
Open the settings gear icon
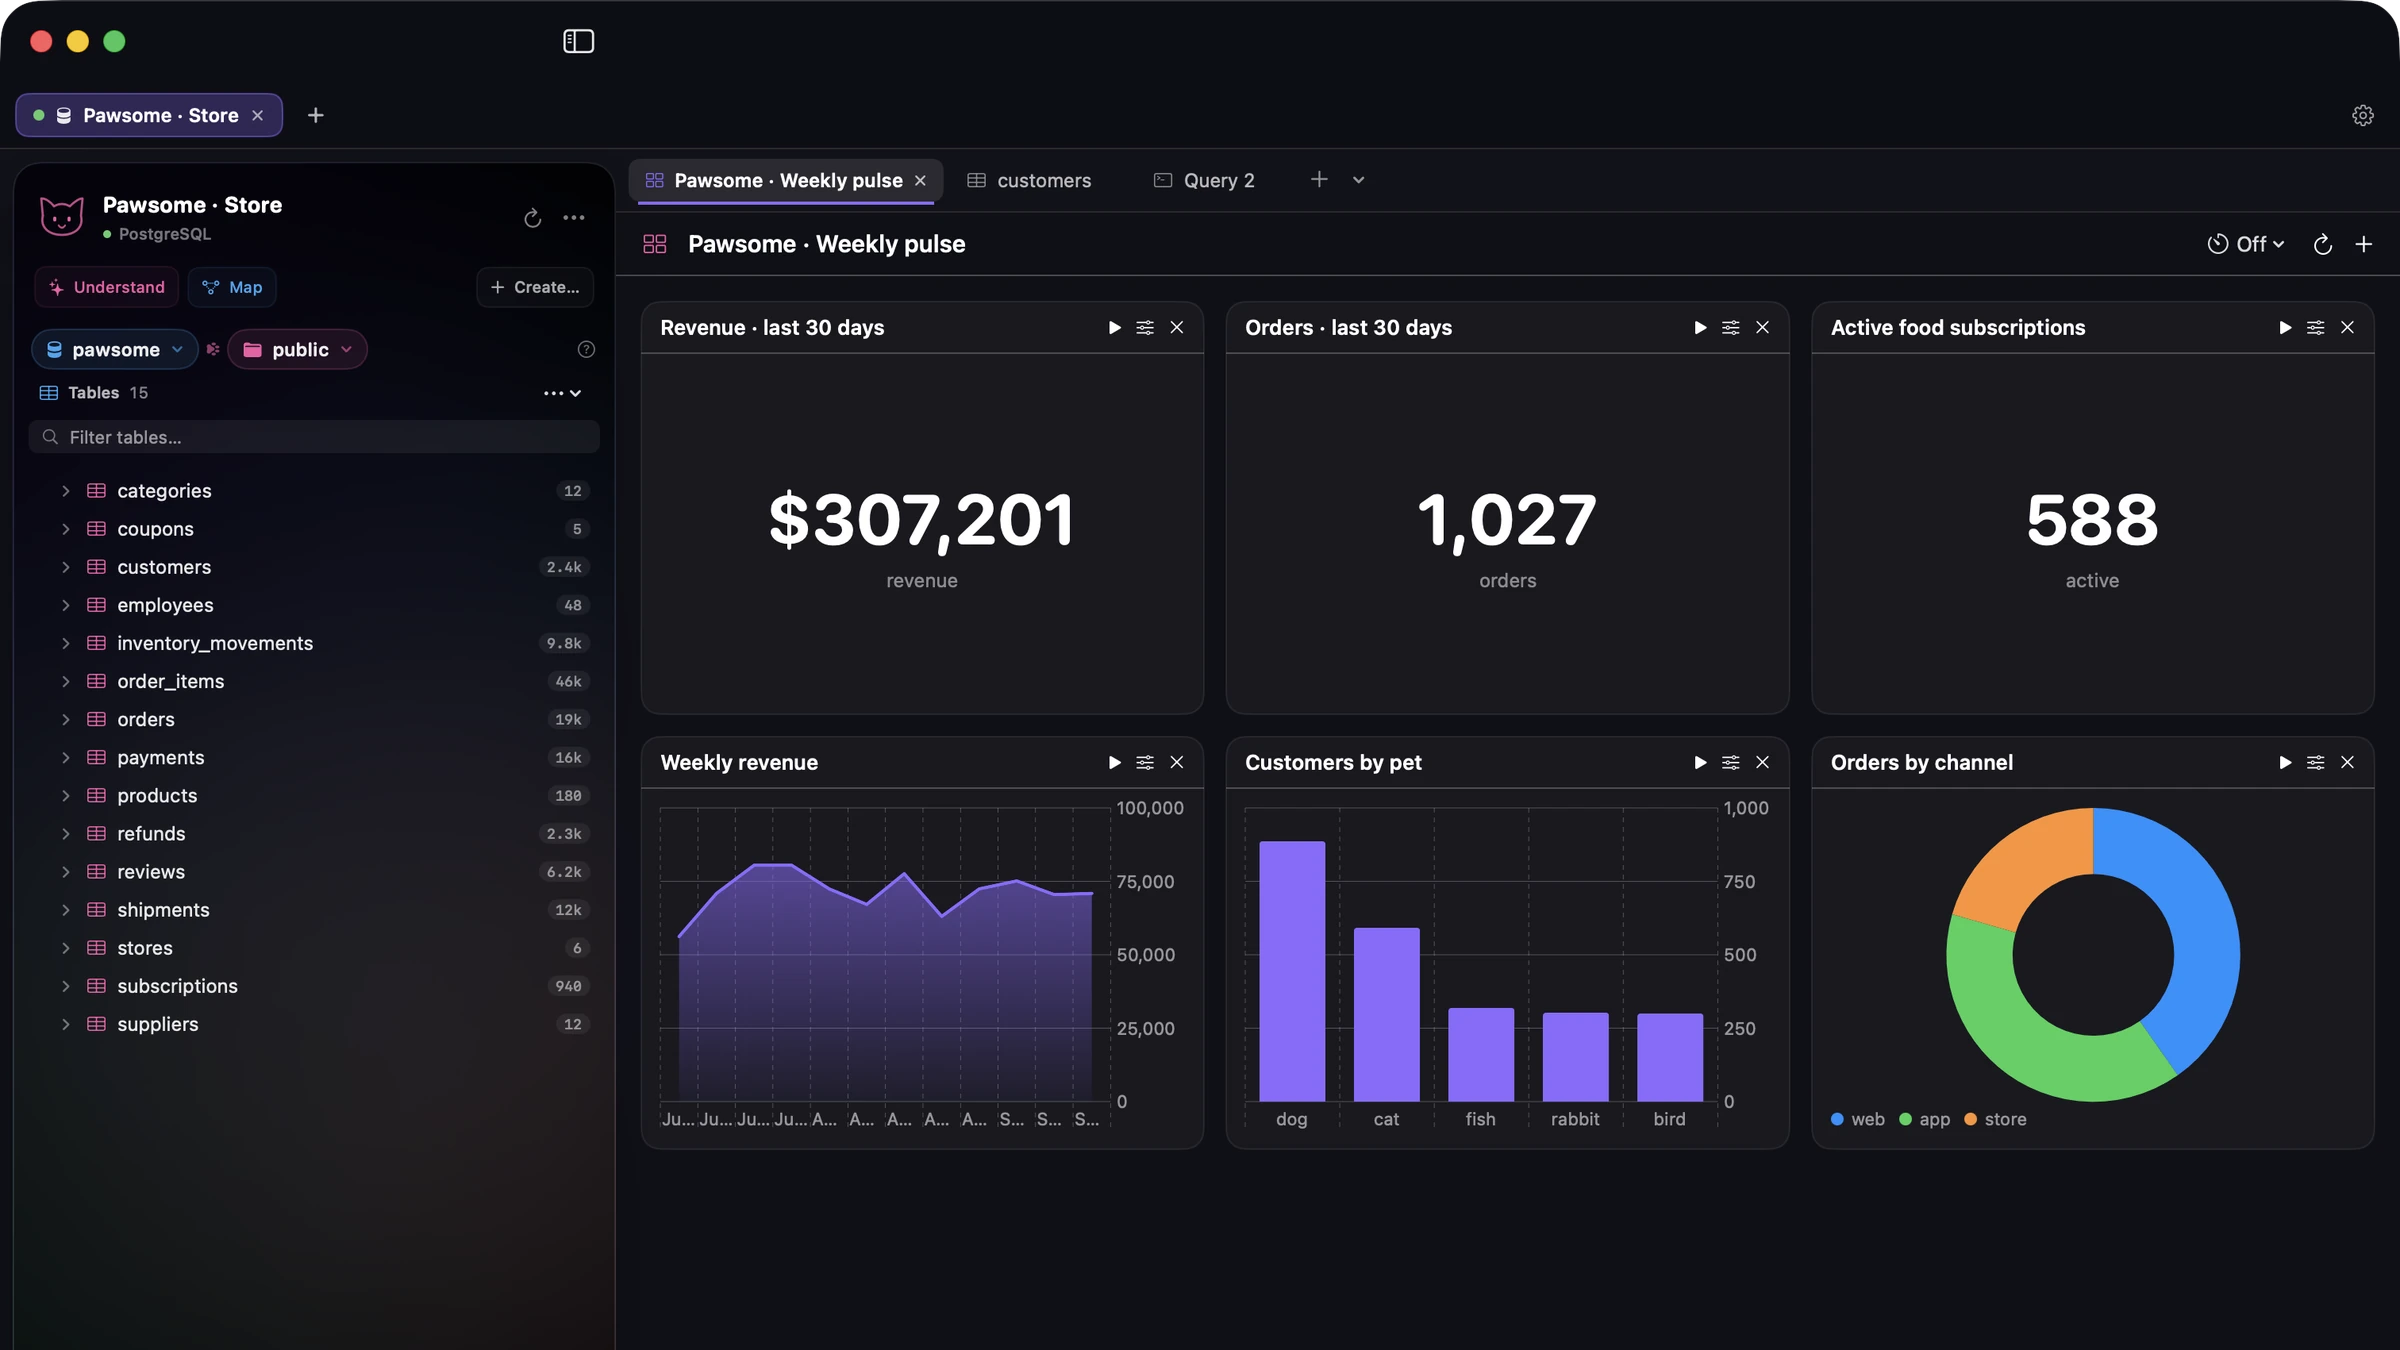click(x=2362, y=115)
